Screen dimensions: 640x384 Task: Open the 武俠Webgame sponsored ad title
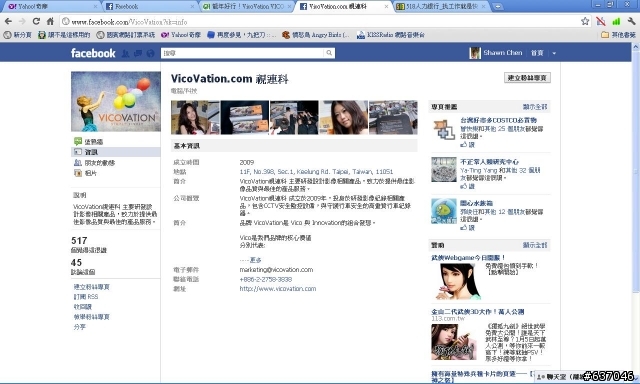(469, 257)
